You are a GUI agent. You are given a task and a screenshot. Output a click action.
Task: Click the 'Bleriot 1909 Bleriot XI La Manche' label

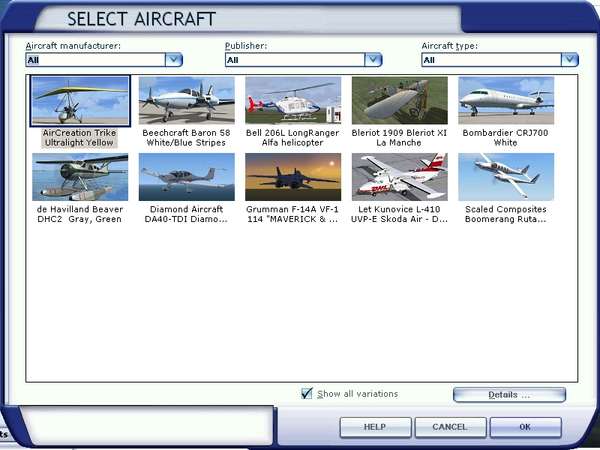(x=399, y=138)
